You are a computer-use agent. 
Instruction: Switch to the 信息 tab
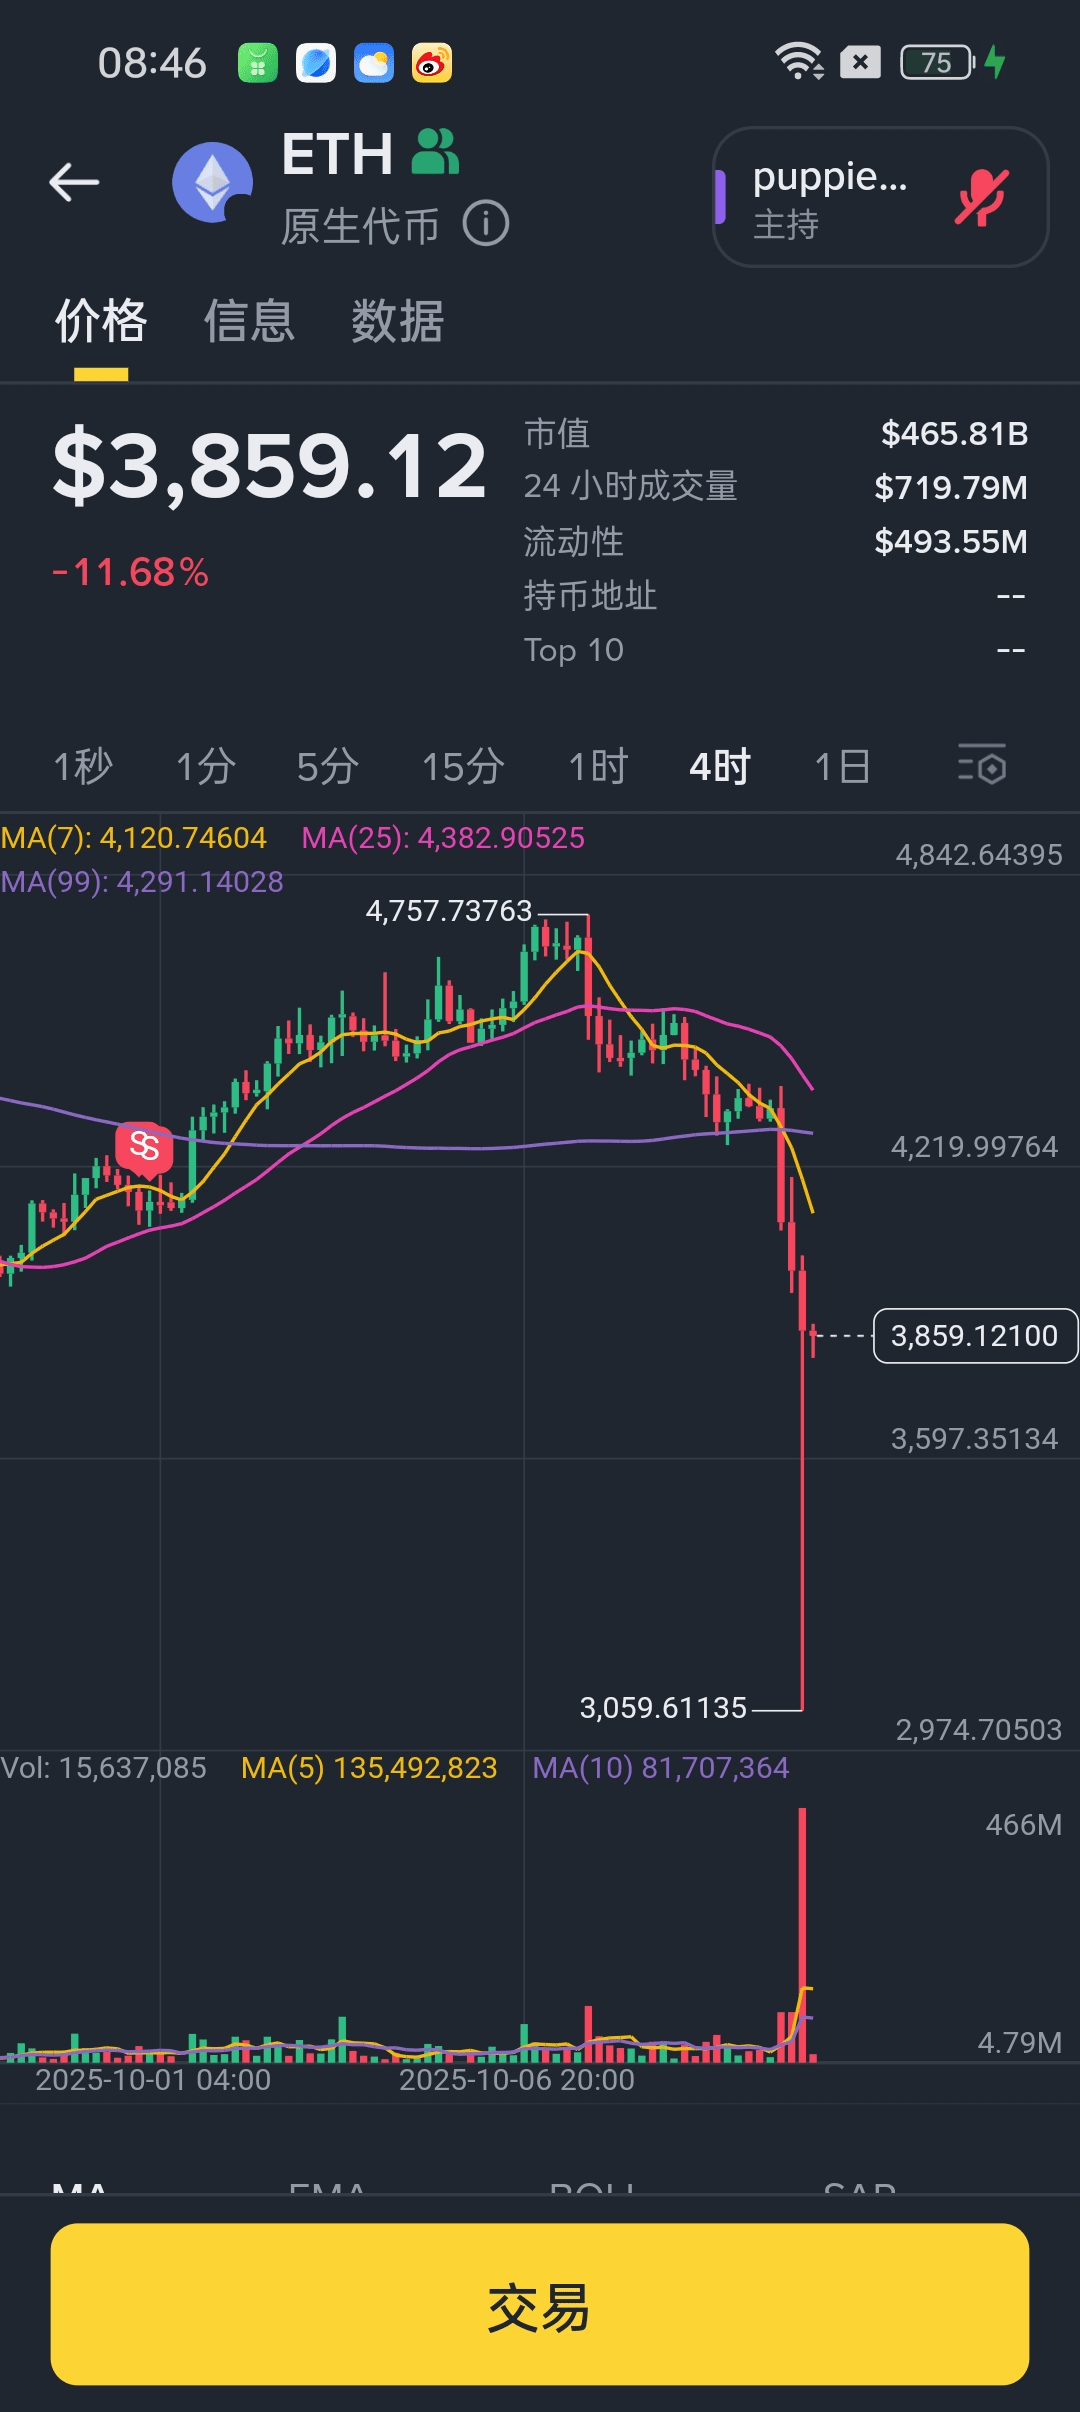tap(249, 321)
